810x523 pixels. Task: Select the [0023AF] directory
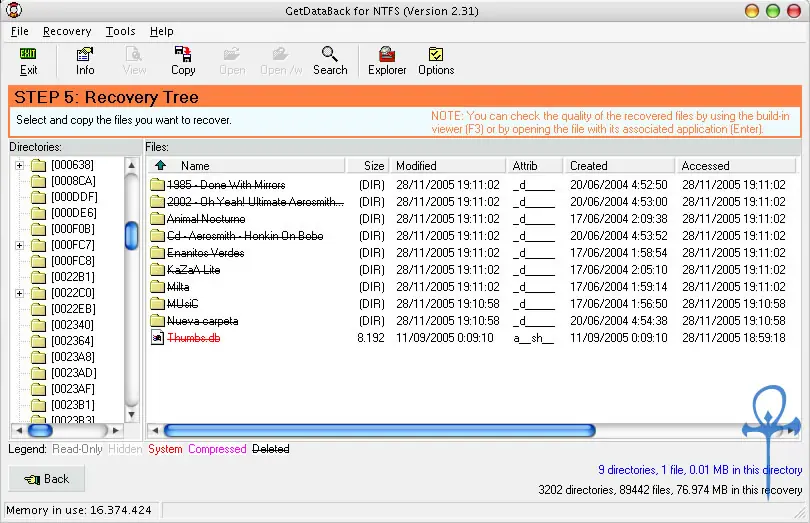click(x=73, y=389)
